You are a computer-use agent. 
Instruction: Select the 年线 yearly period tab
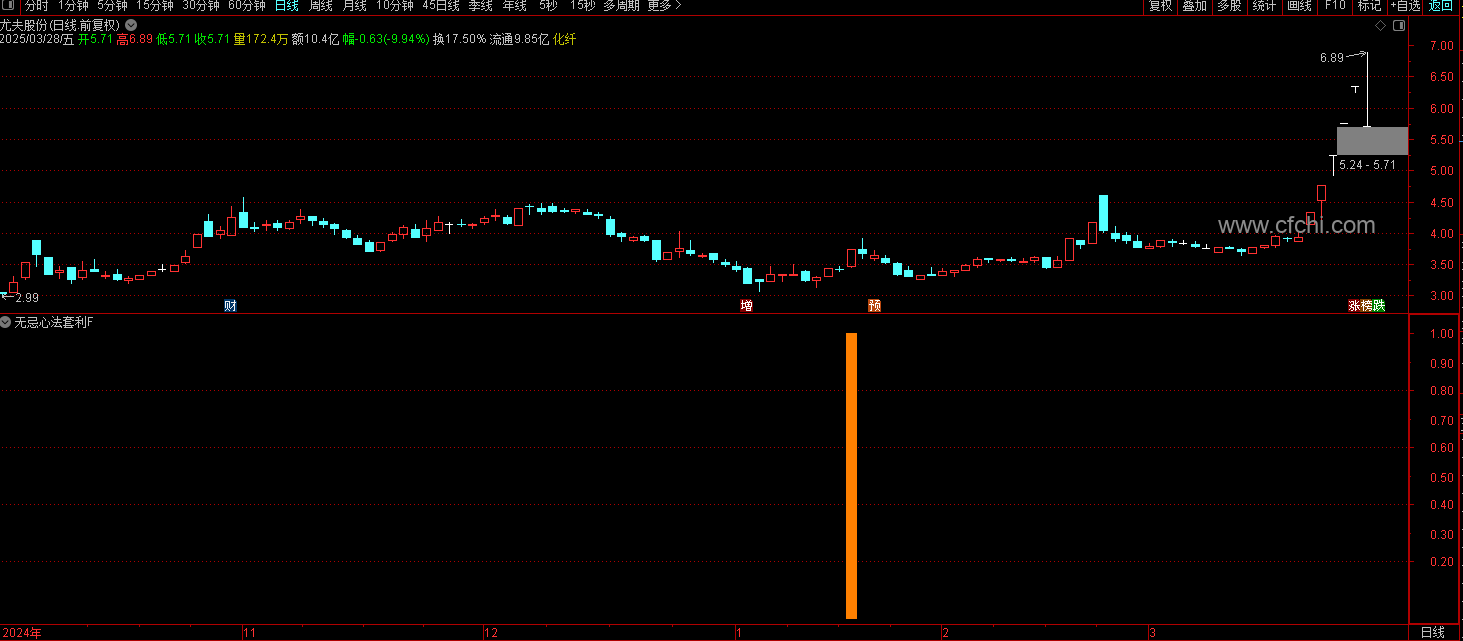pyautogui.click(x=514, y=6)
